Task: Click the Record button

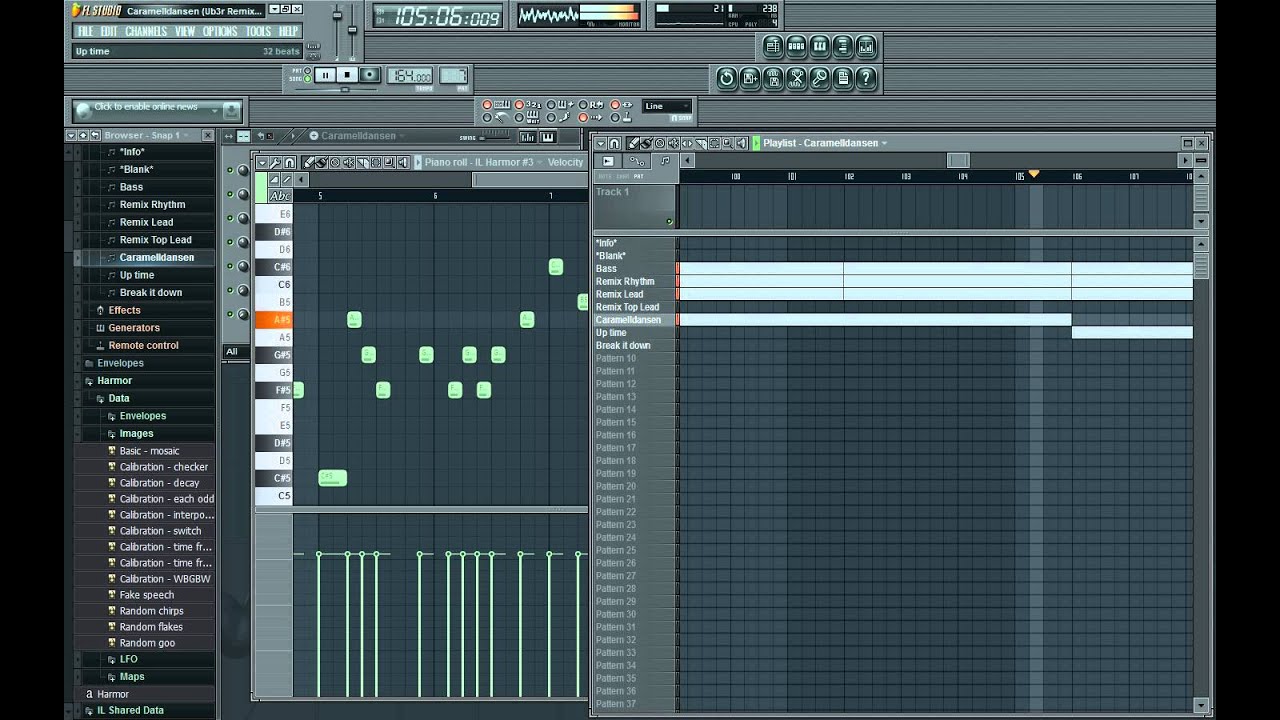Action: click(x=370, y=75)
